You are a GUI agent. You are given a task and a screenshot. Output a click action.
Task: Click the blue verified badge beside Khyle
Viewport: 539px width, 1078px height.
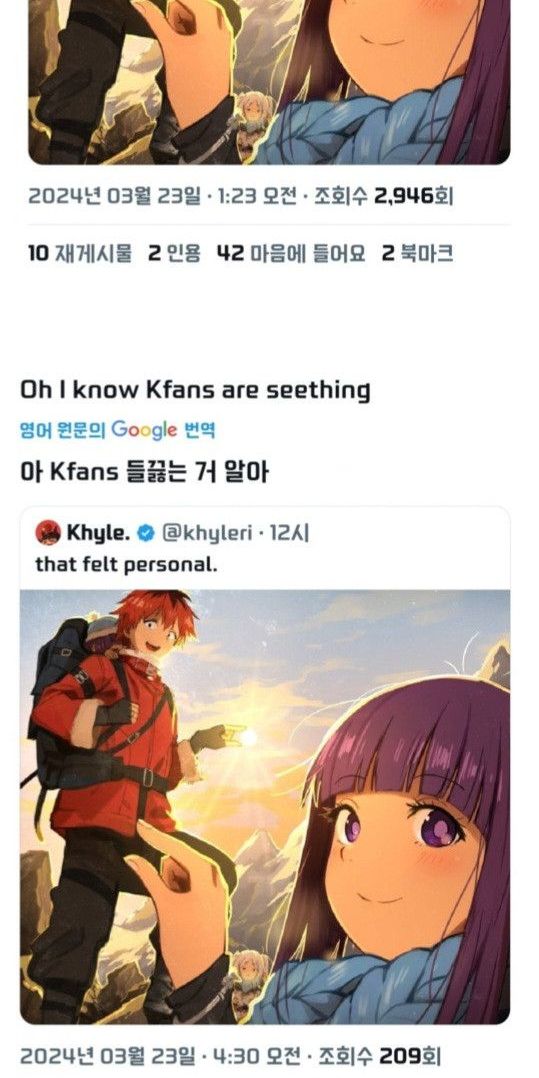click(x=145, y=532)
